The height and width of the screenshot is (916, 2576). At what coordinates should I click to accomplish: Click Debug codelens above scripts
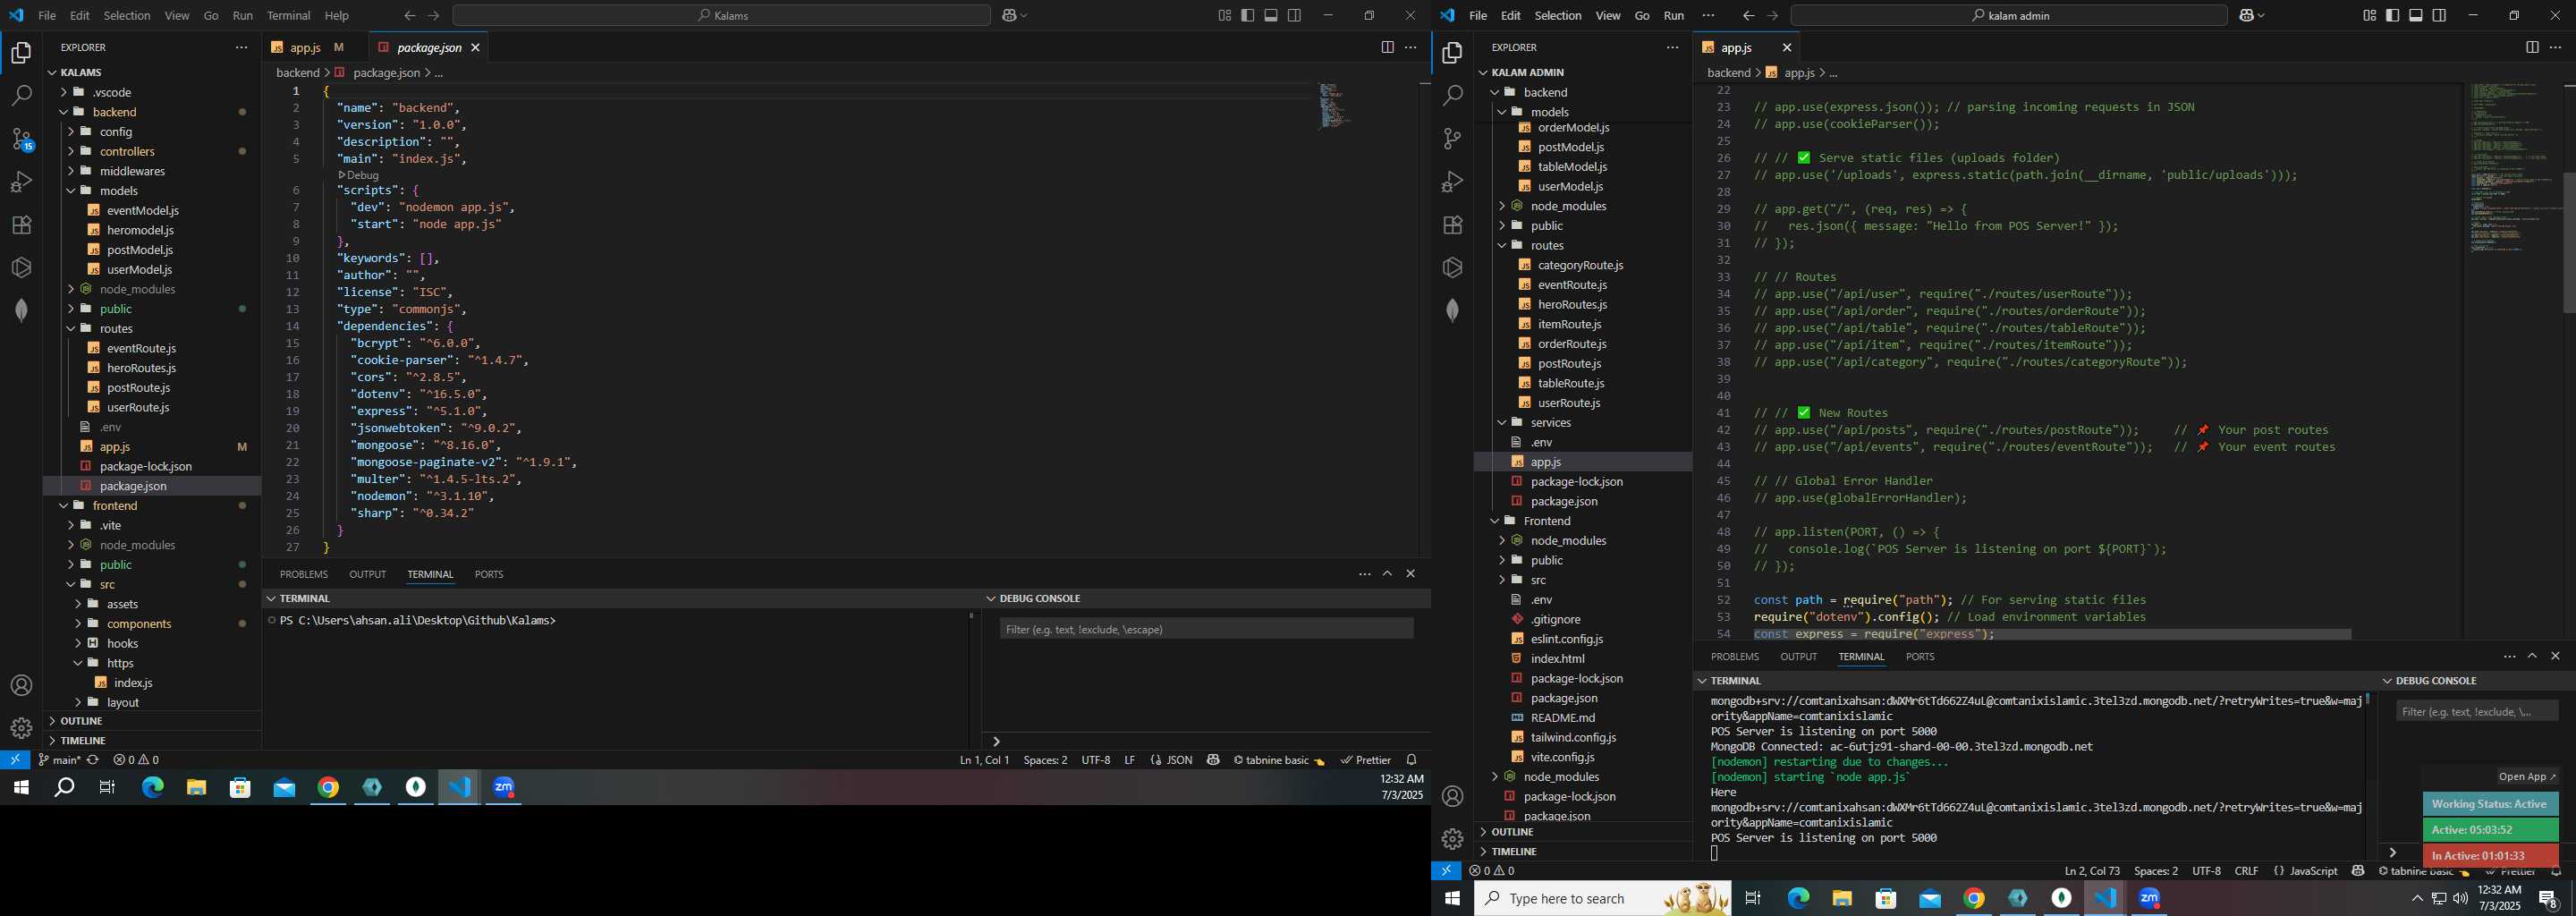click(x=358, y=175)
